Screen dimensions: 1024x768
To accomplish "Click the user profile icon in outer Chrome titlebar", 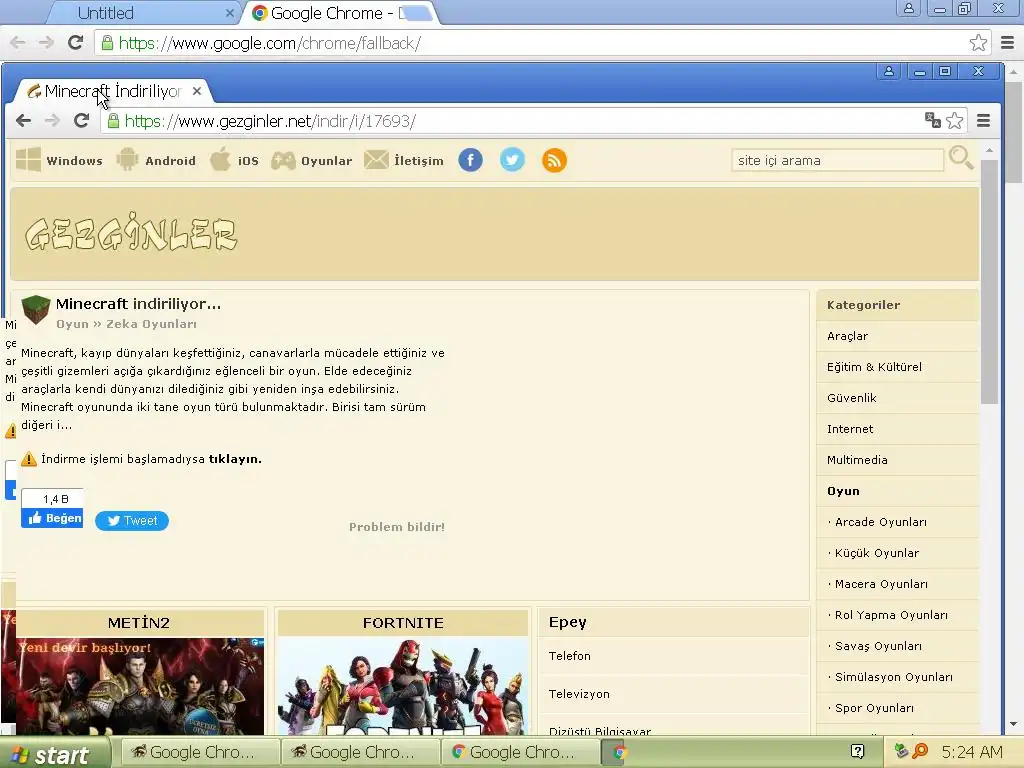I will 908,8.
